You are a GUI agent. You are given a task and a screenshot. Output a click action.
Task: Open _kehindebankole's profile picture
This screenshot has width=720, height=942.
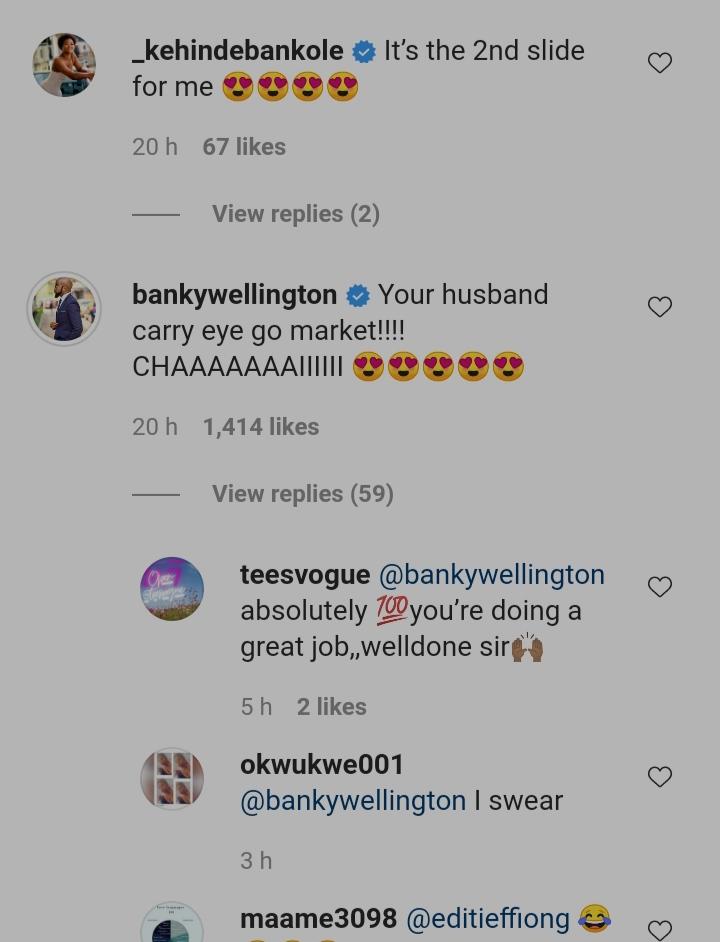pos(64,65)
